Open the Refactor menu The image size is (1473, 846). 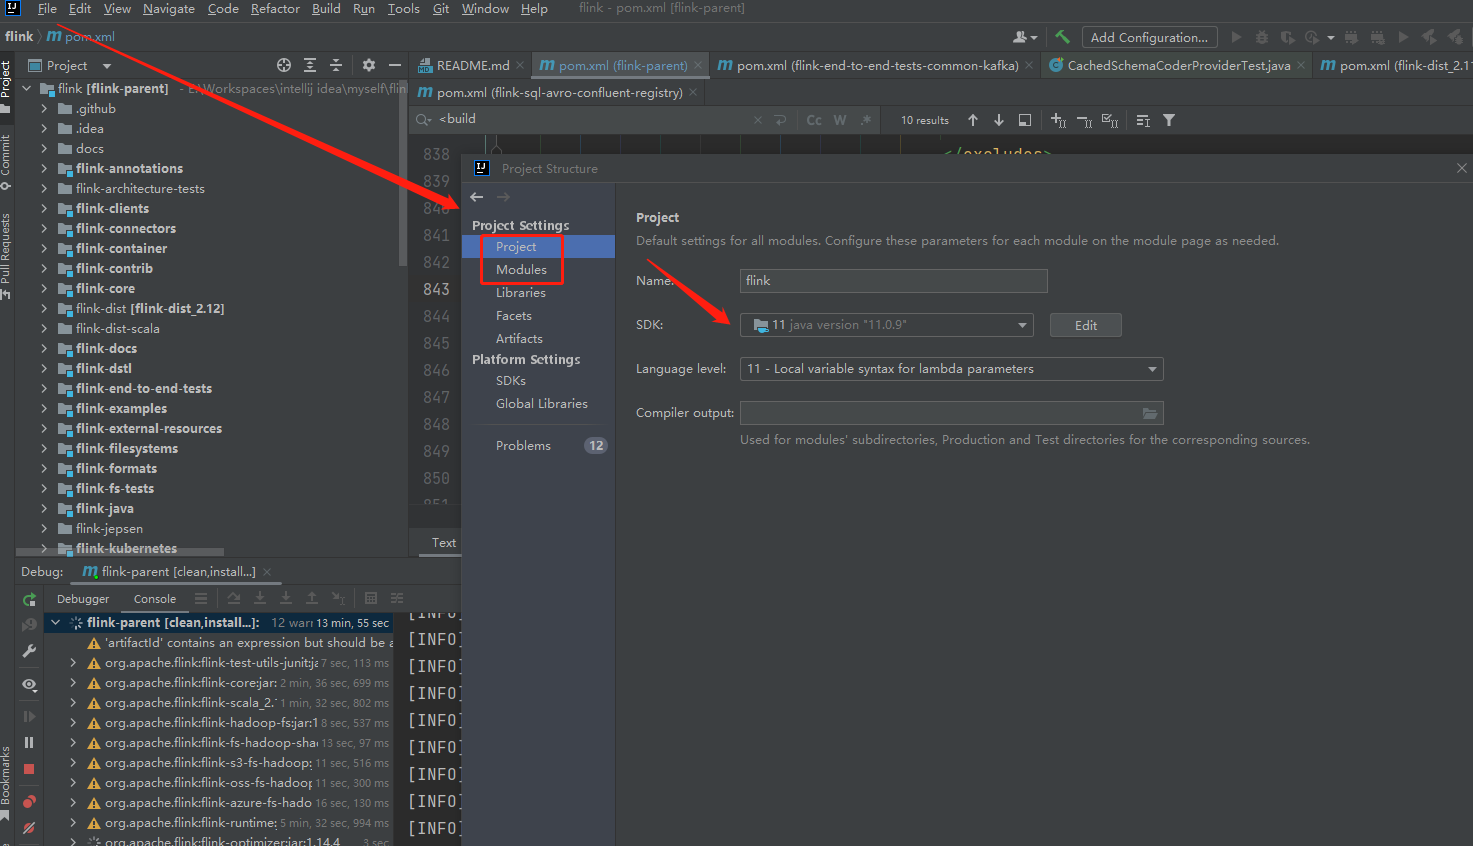click(x=275, y=9)
